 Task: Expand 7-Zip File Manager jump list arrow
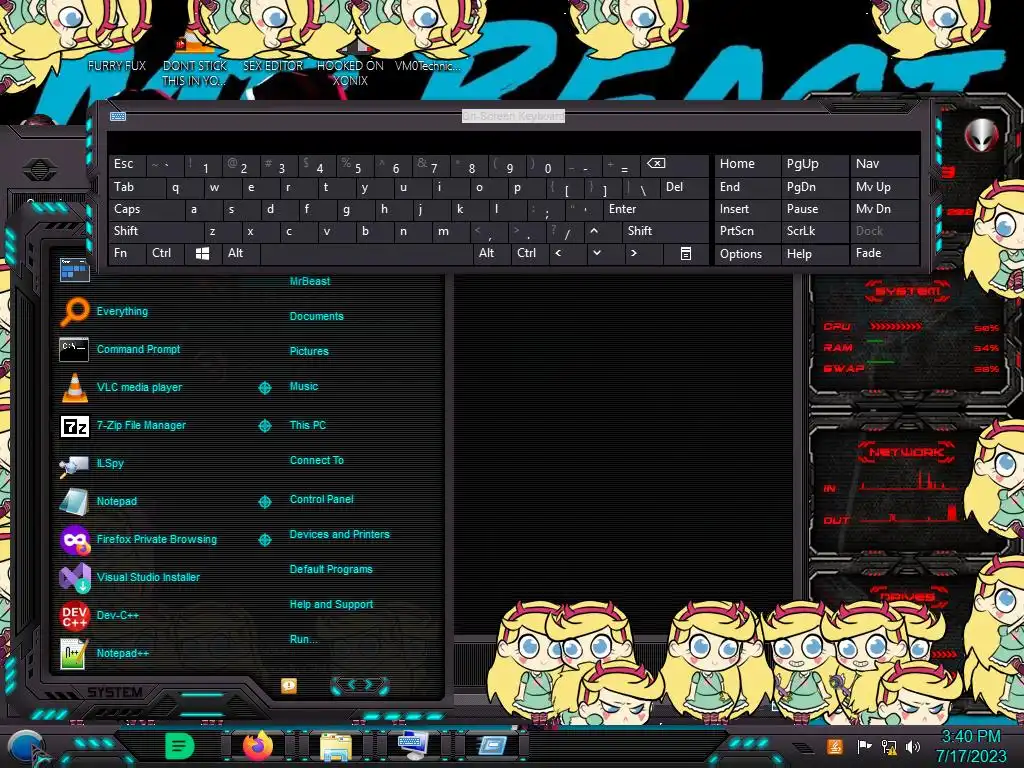[264, 426]
